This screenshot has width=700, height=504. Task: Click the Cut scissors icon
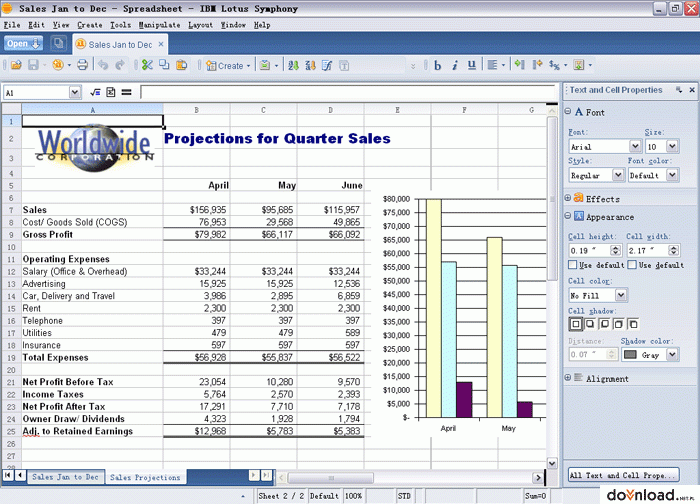click(x=147, y=65)
